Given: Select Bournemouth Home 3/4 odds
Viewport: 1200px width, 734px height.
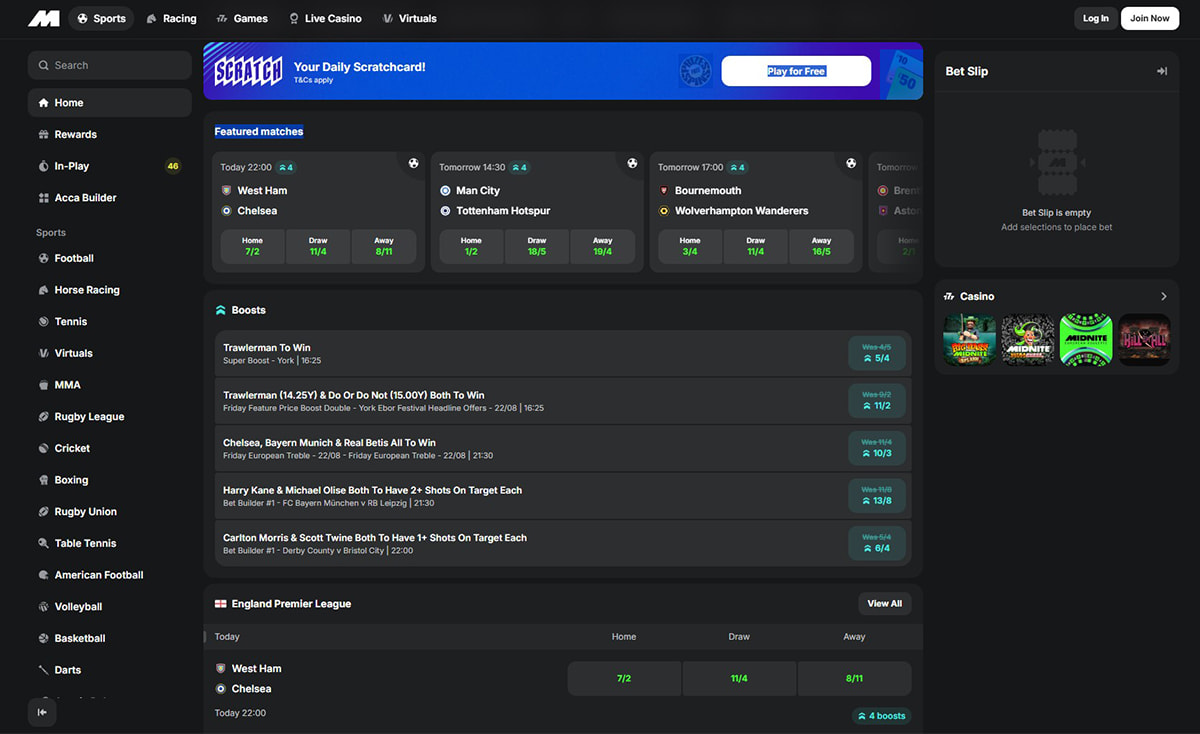Looking at the screenshot, I should pos(690,246).
